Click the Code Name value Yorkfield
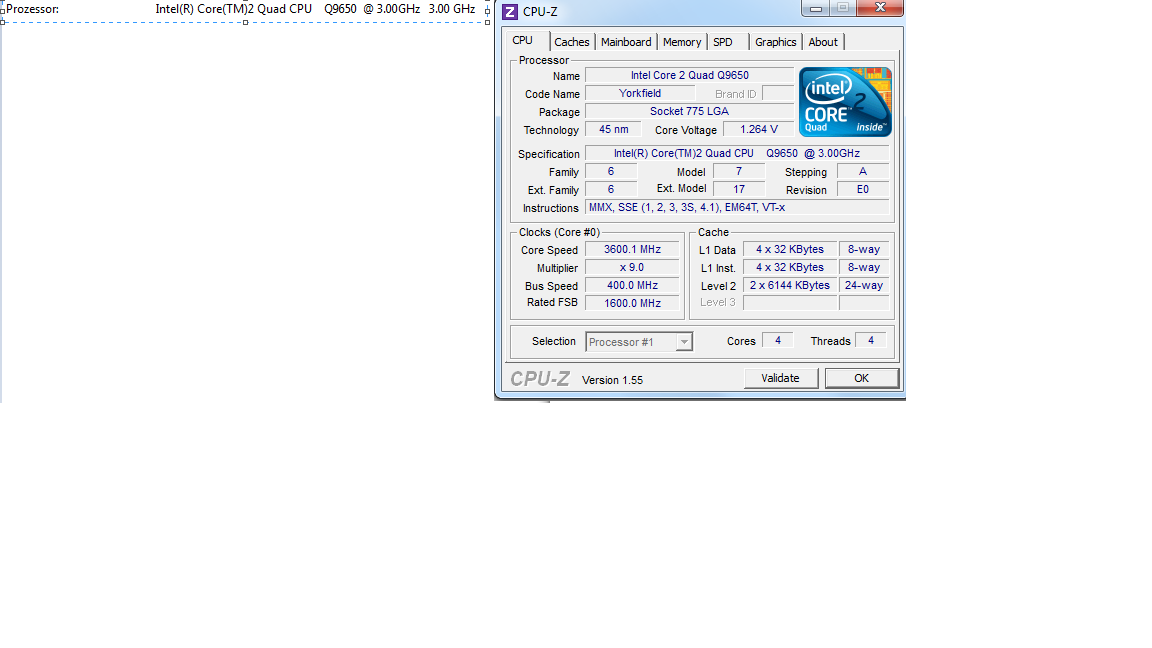Screen dimensions: 1152x648 639,93
